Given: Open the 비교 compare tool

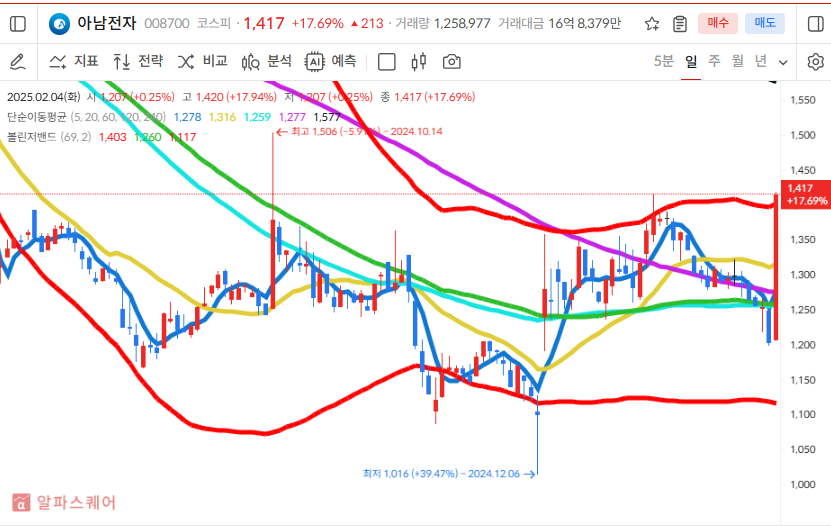Looking at the screenshot, I should click(x=202, y=61).
